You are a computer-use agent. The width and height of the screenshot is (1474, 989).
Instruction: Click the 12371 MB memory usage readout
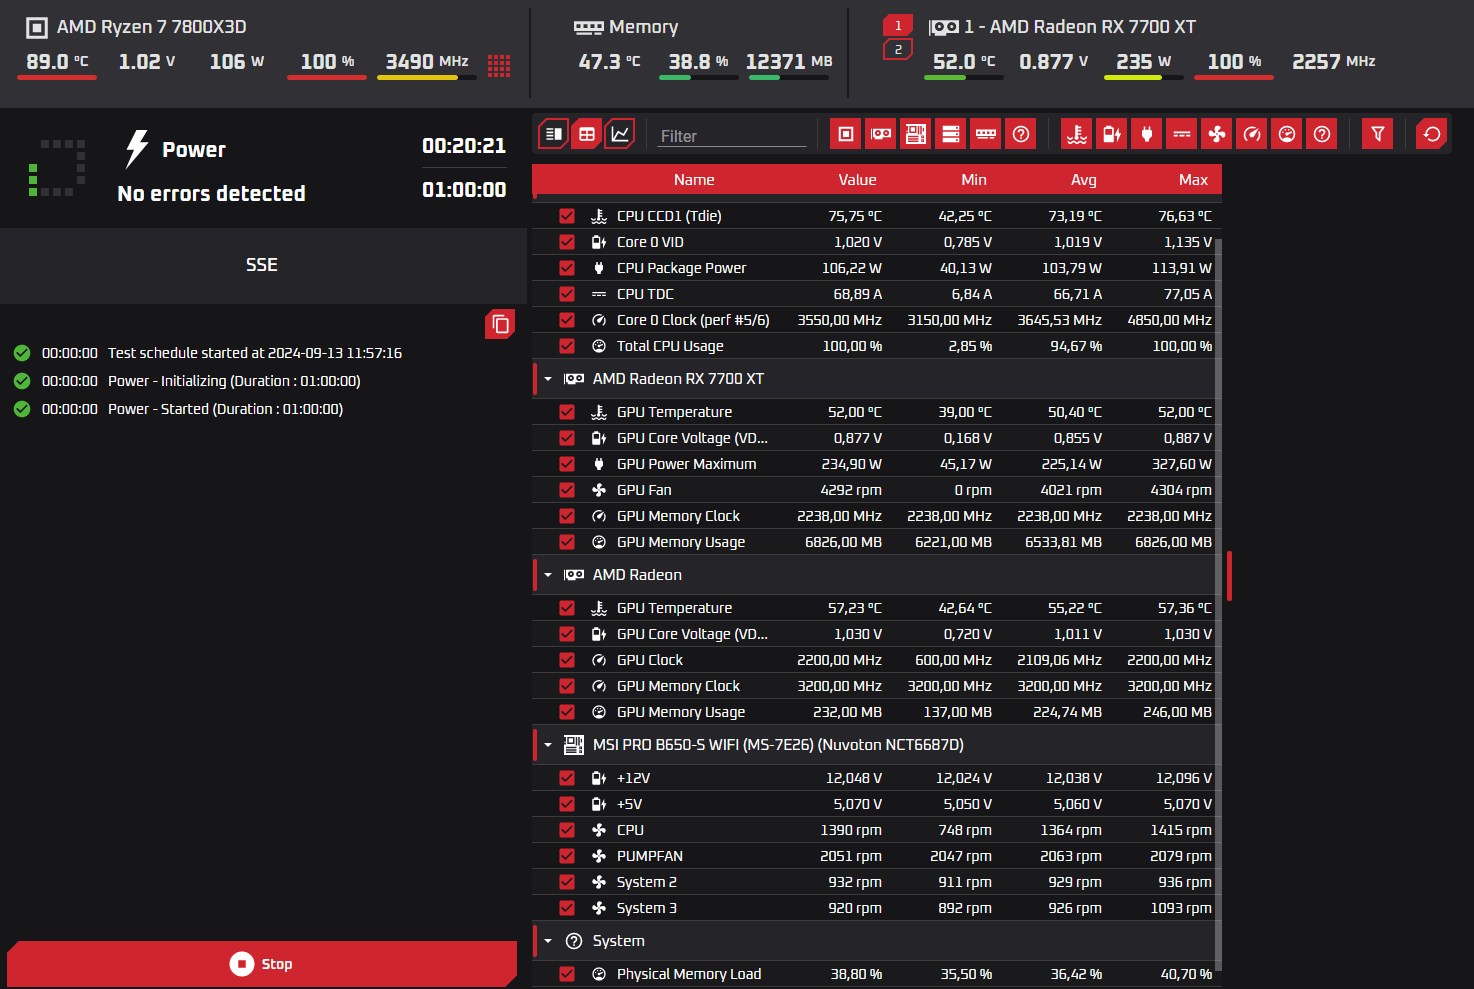click(789, 62)
